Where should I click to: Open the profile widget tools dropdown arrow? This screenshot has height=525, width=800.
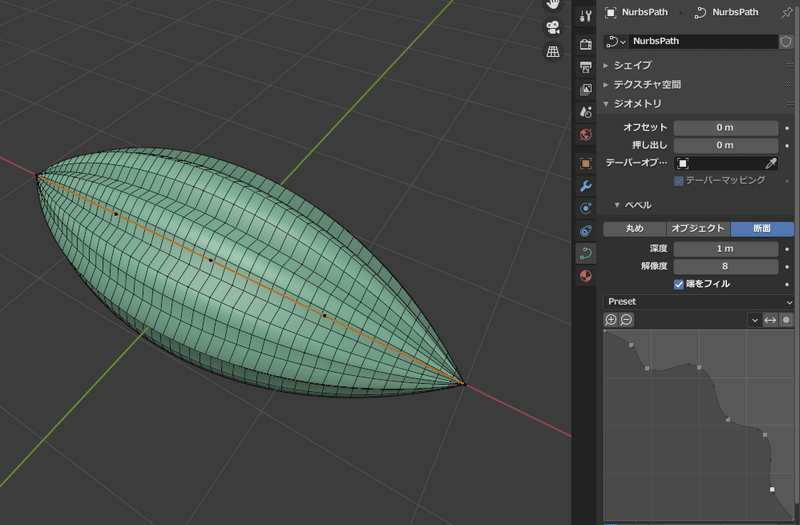pyautogui.click(x=755, y=320)
